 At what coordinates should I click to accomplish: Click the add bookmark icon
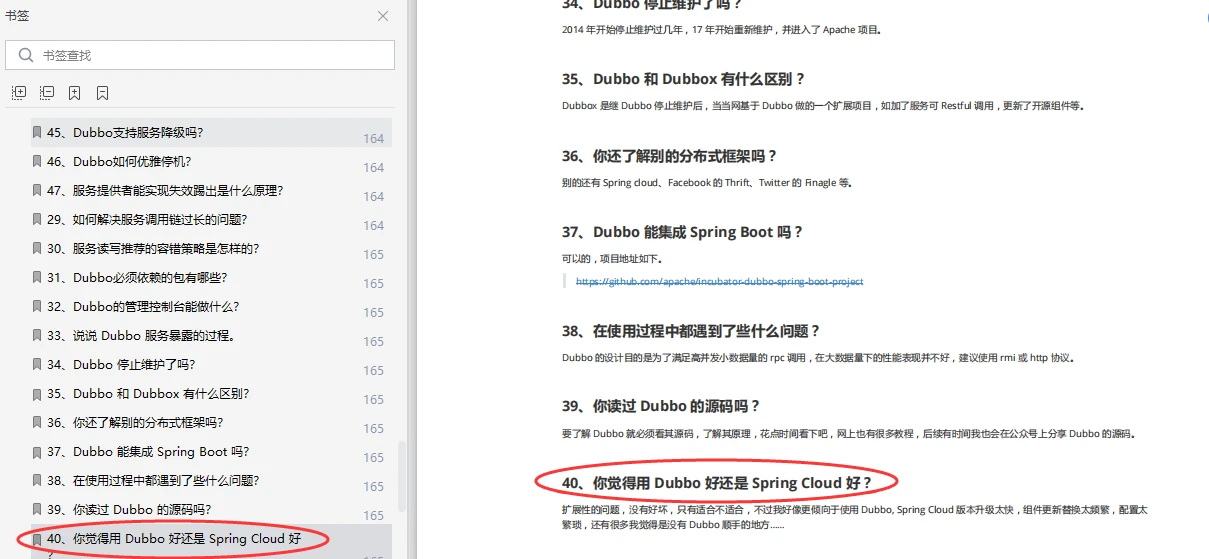tap(75, 93)
